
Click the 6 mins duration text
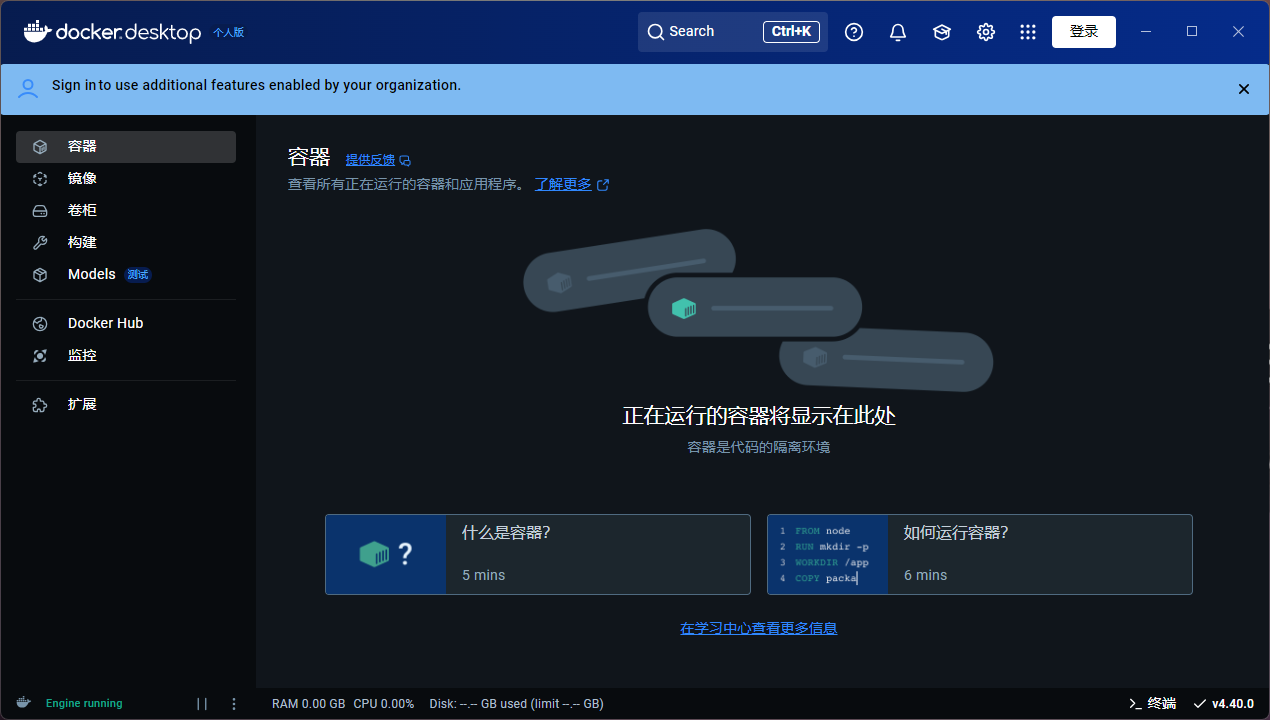926,575
